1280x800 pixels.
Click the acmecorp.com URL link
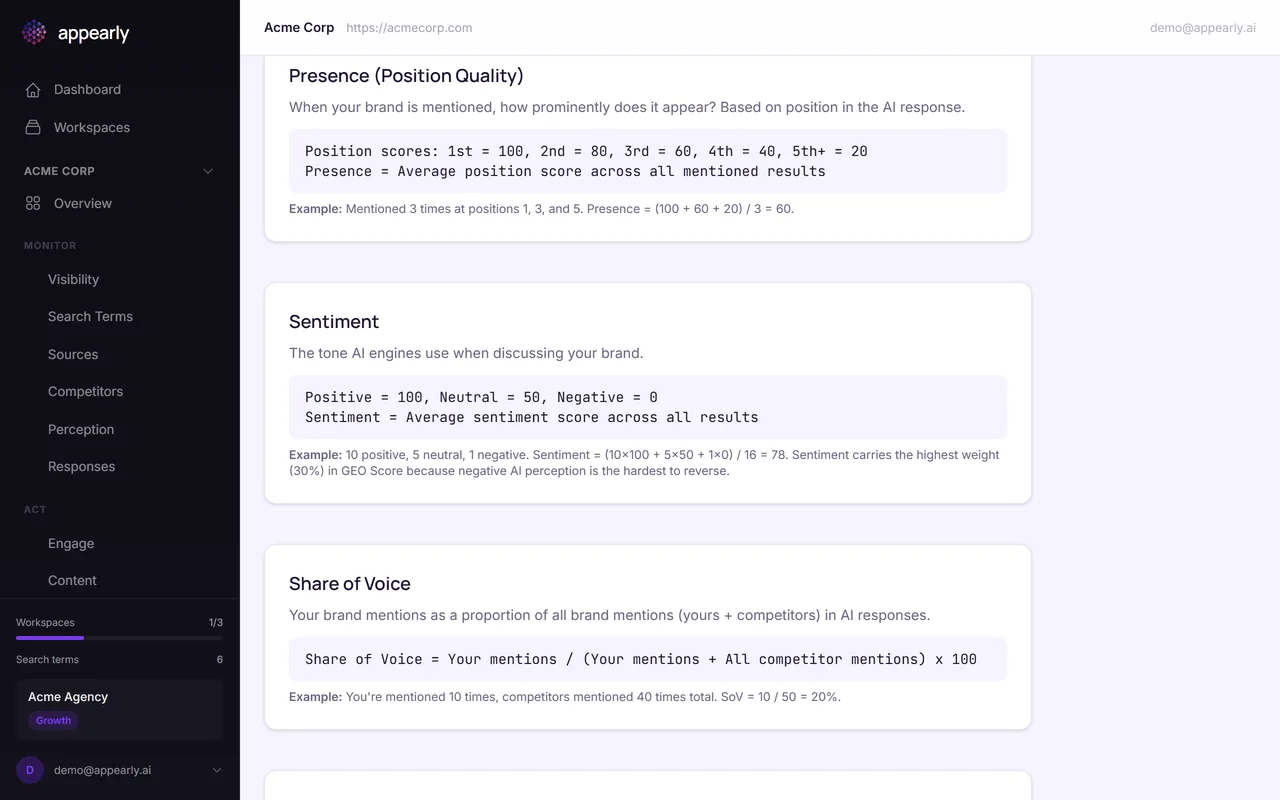409,28
